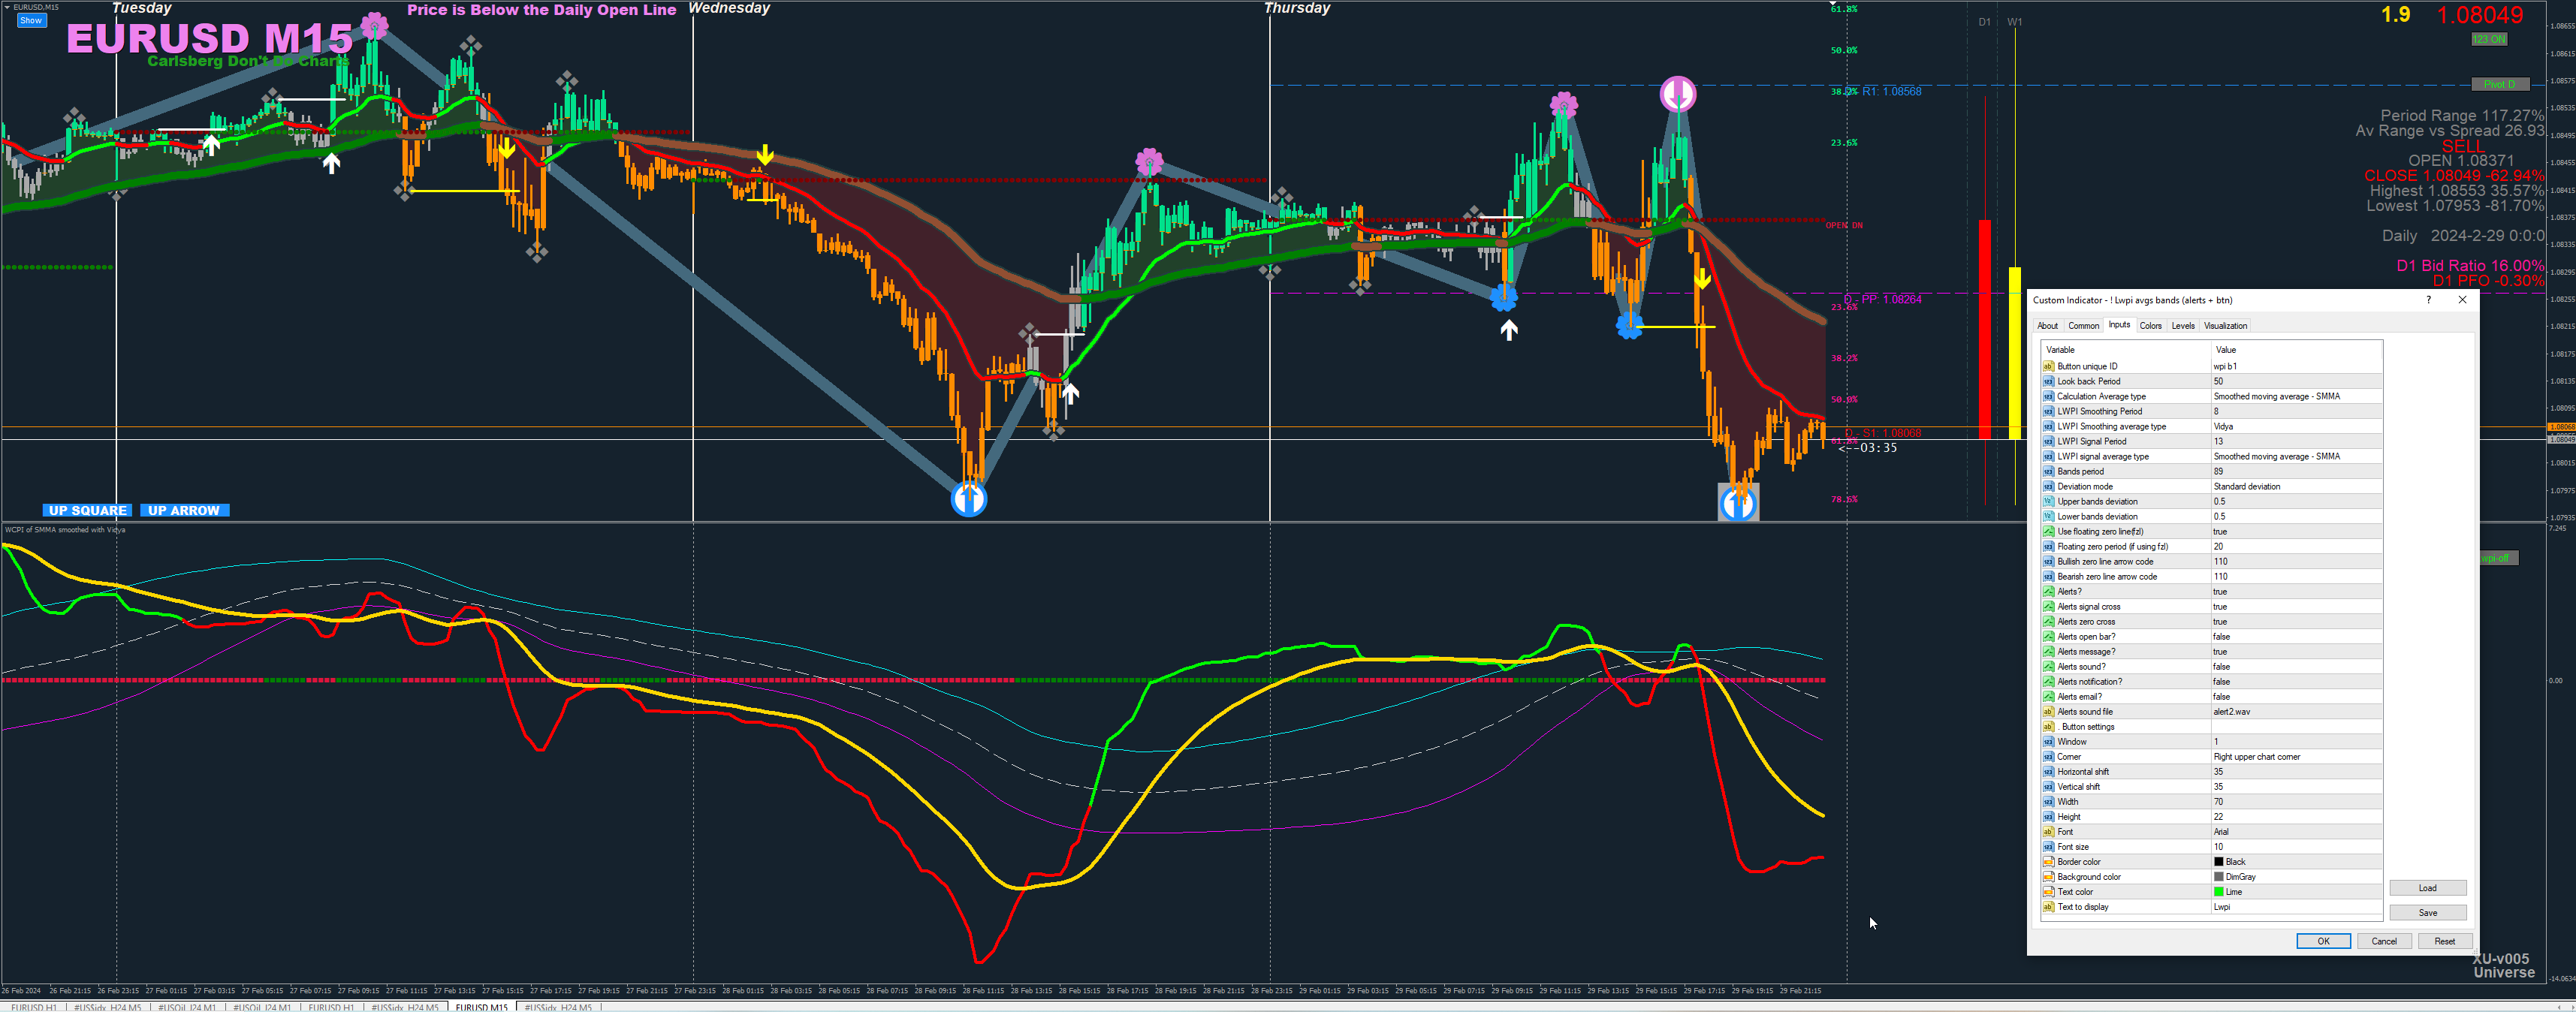Image resolution: width=2576 pixels, height=1012 pixels.
Task: Click the UP ARROW chart button
Action: click(x=184, y=510)
